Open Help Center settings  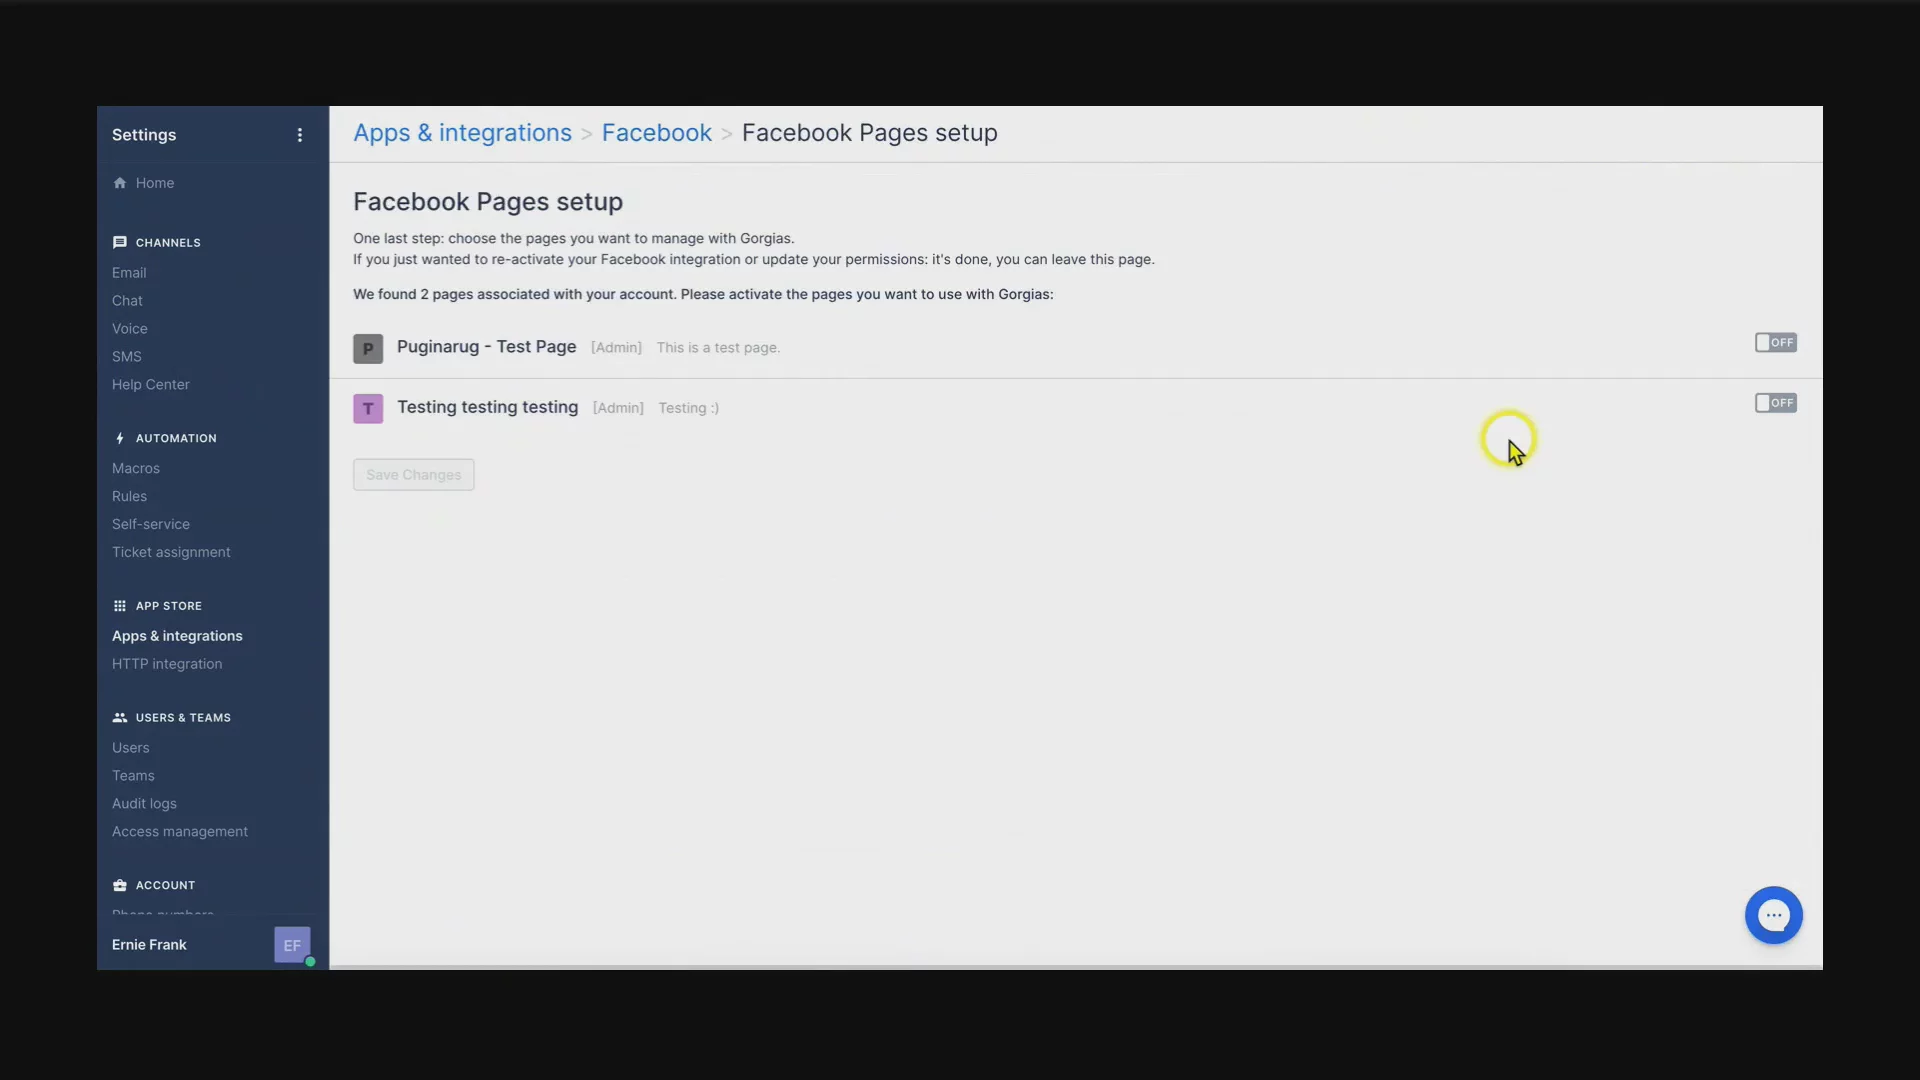click(x=151, y=385)
